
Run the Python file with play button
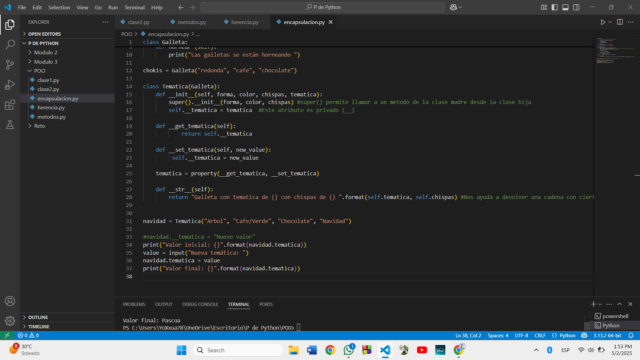point(602,22)
